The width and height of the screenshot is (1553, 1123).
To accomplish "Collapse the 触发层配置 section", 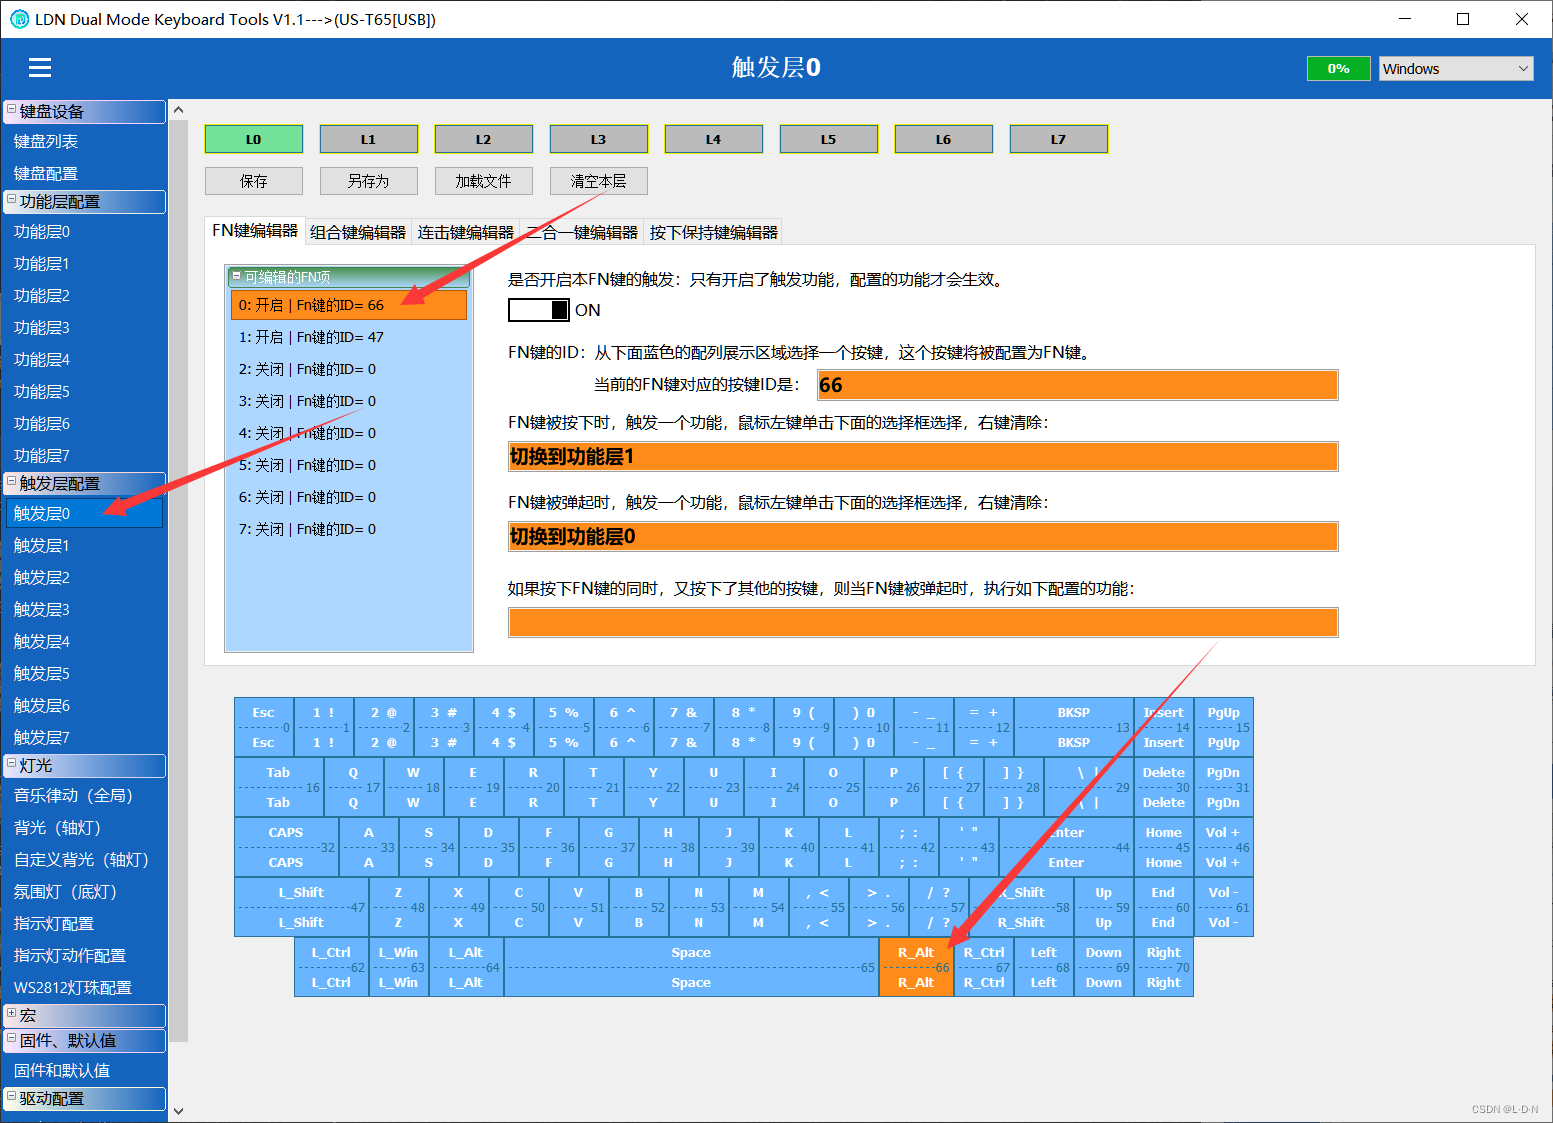I will pos(11,481).
